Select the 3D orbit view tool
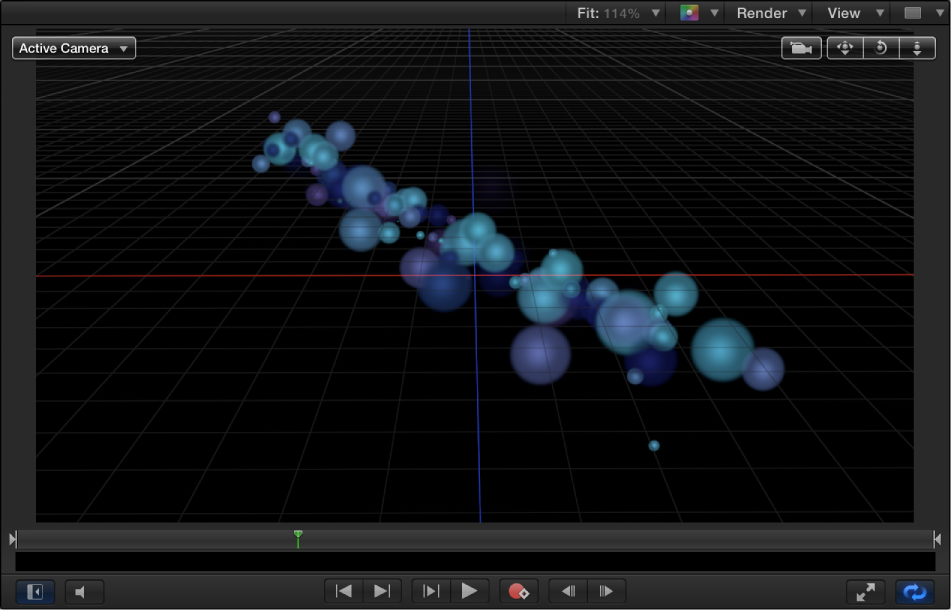Viewport: 952px width, 610px height. [x=881, y=47]
